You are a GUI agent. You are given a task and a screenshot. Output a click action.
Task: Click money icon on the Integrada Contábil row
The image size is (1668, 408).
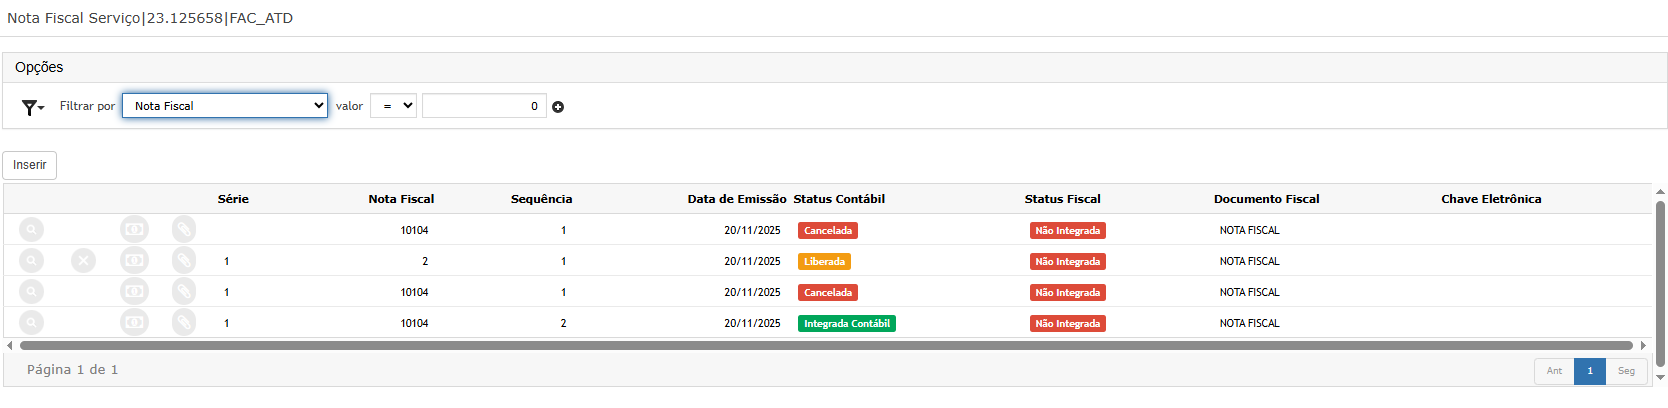coord(134,323)
